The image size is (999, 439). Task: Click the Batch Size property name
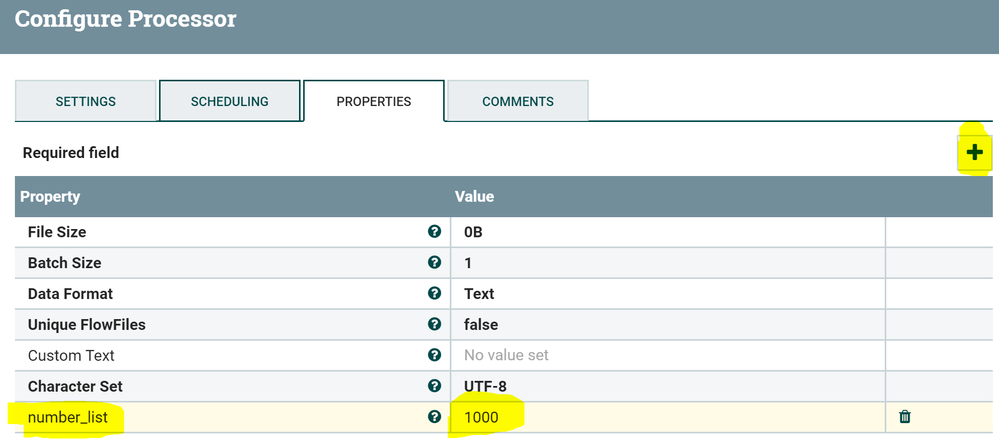(64, 263)
